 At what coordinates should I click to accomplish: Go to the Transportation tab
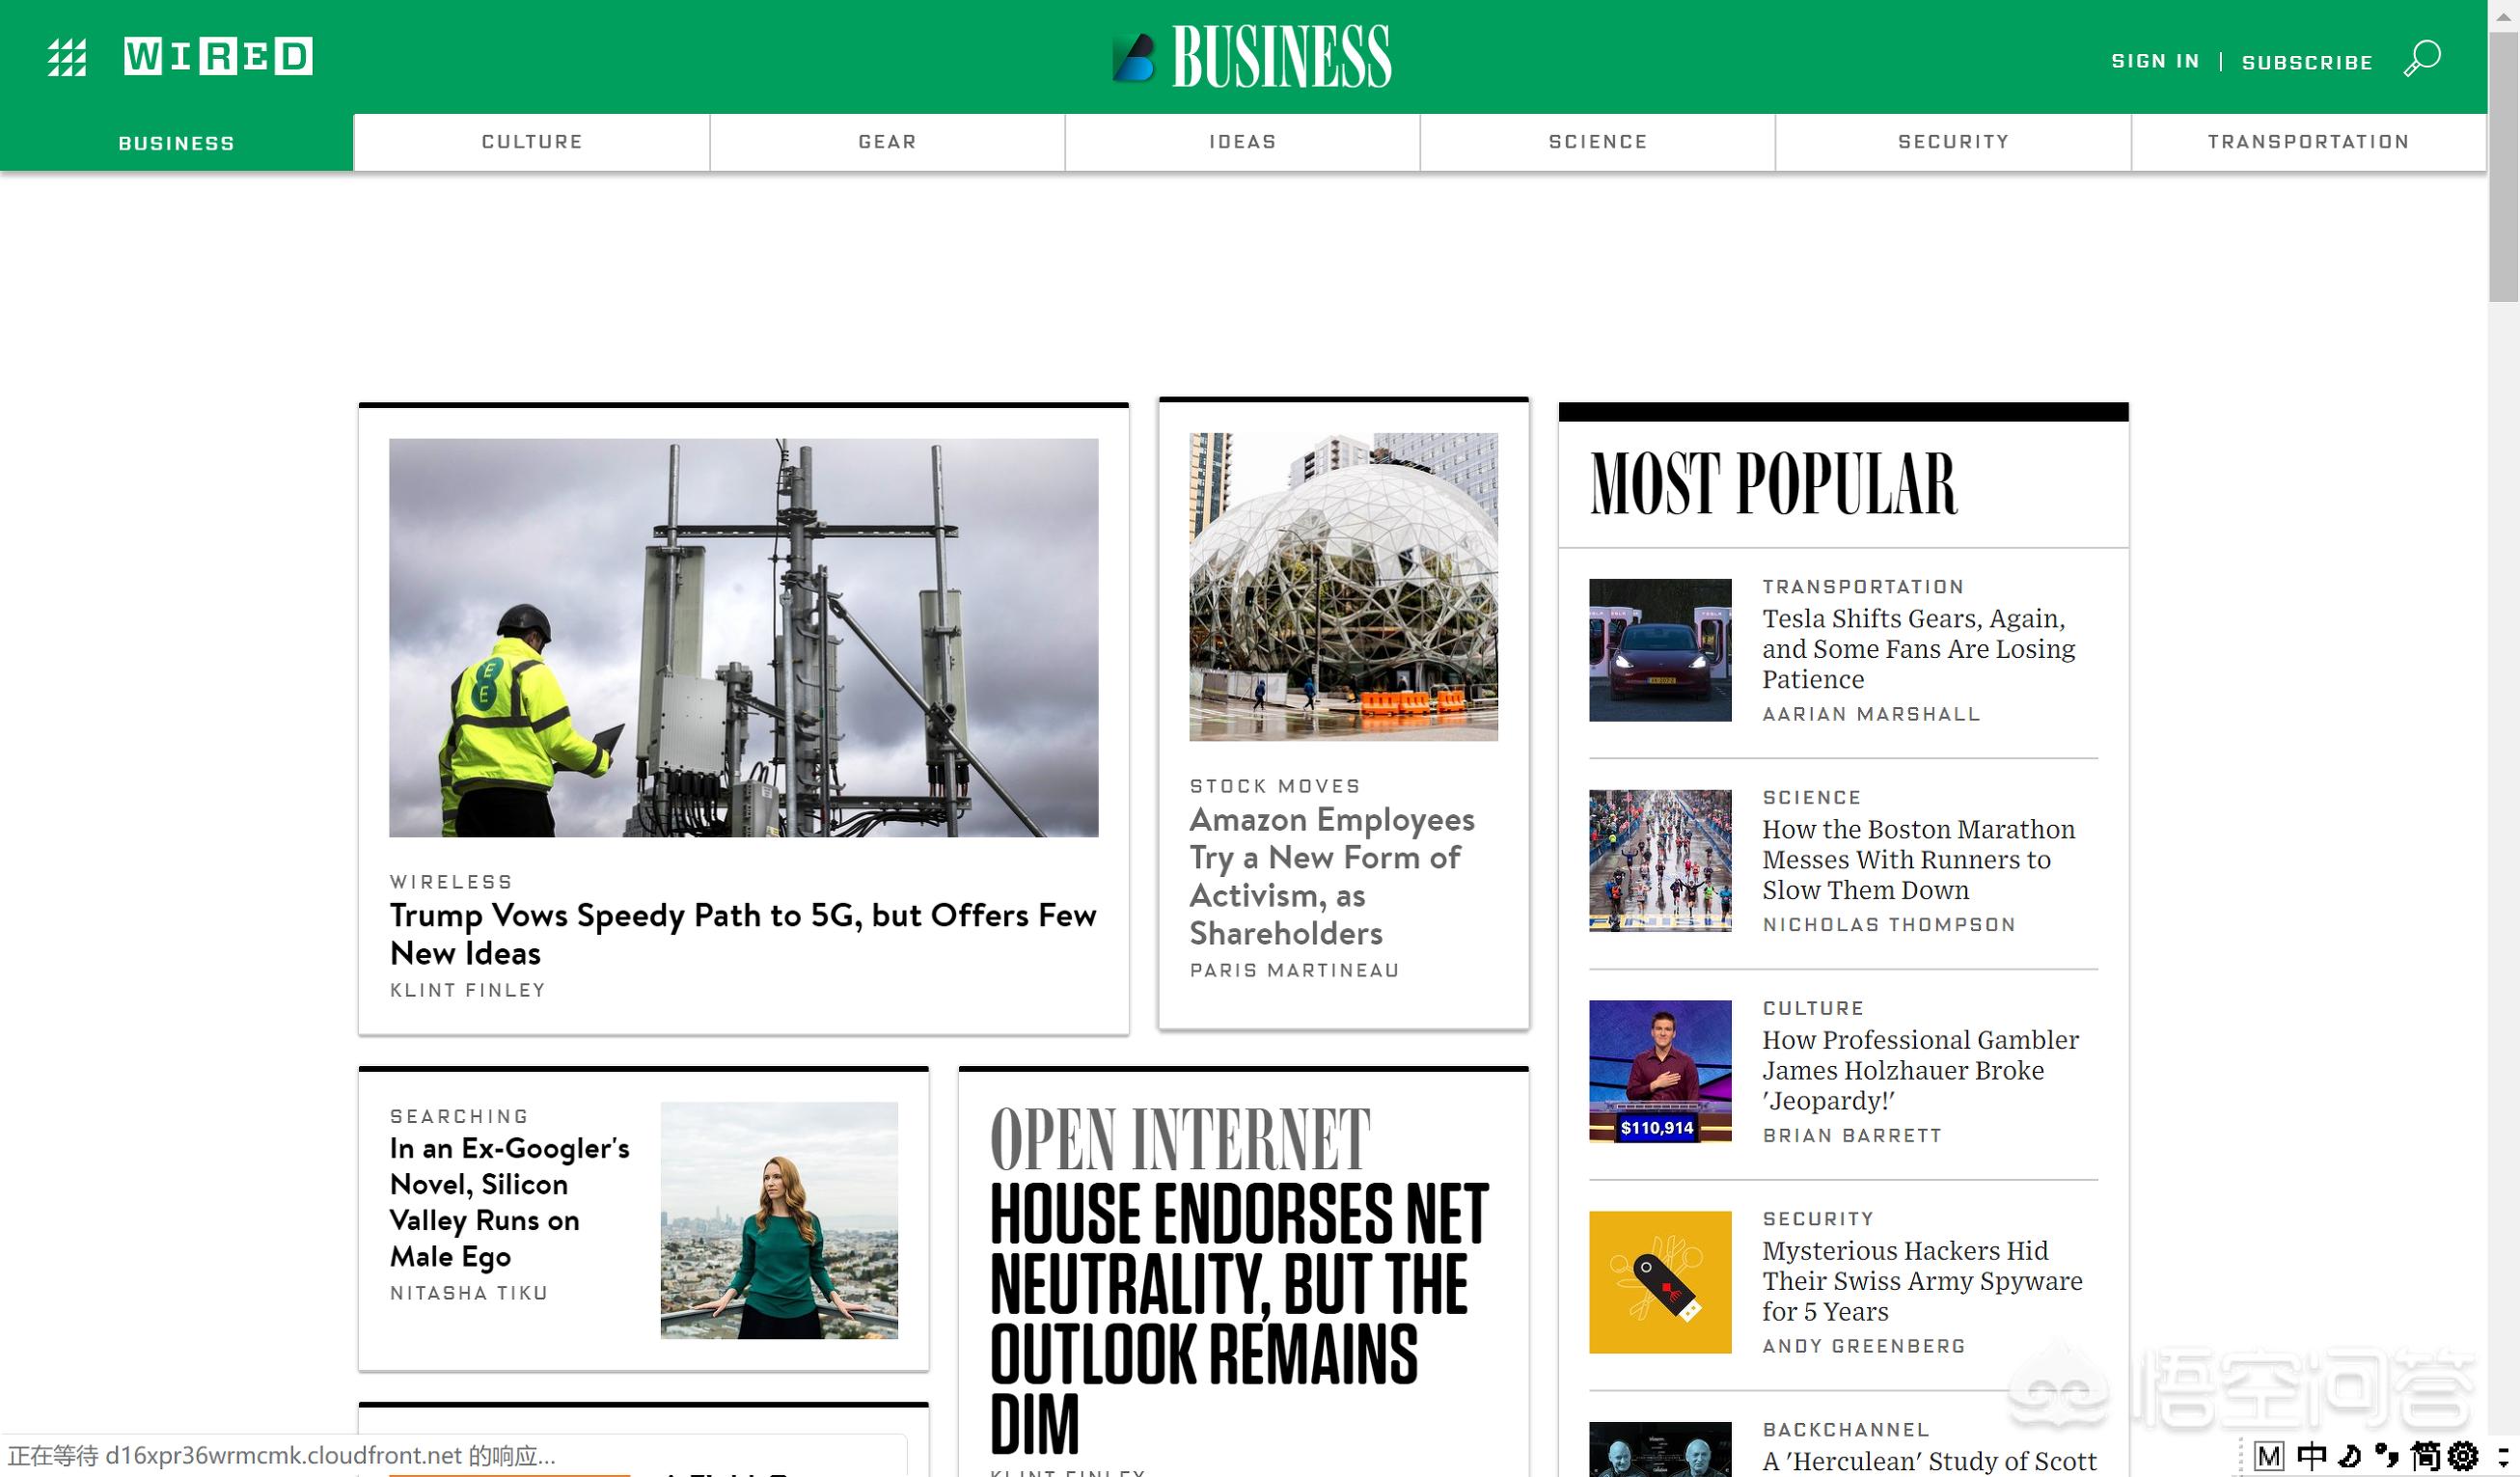tap(2308, 142)
